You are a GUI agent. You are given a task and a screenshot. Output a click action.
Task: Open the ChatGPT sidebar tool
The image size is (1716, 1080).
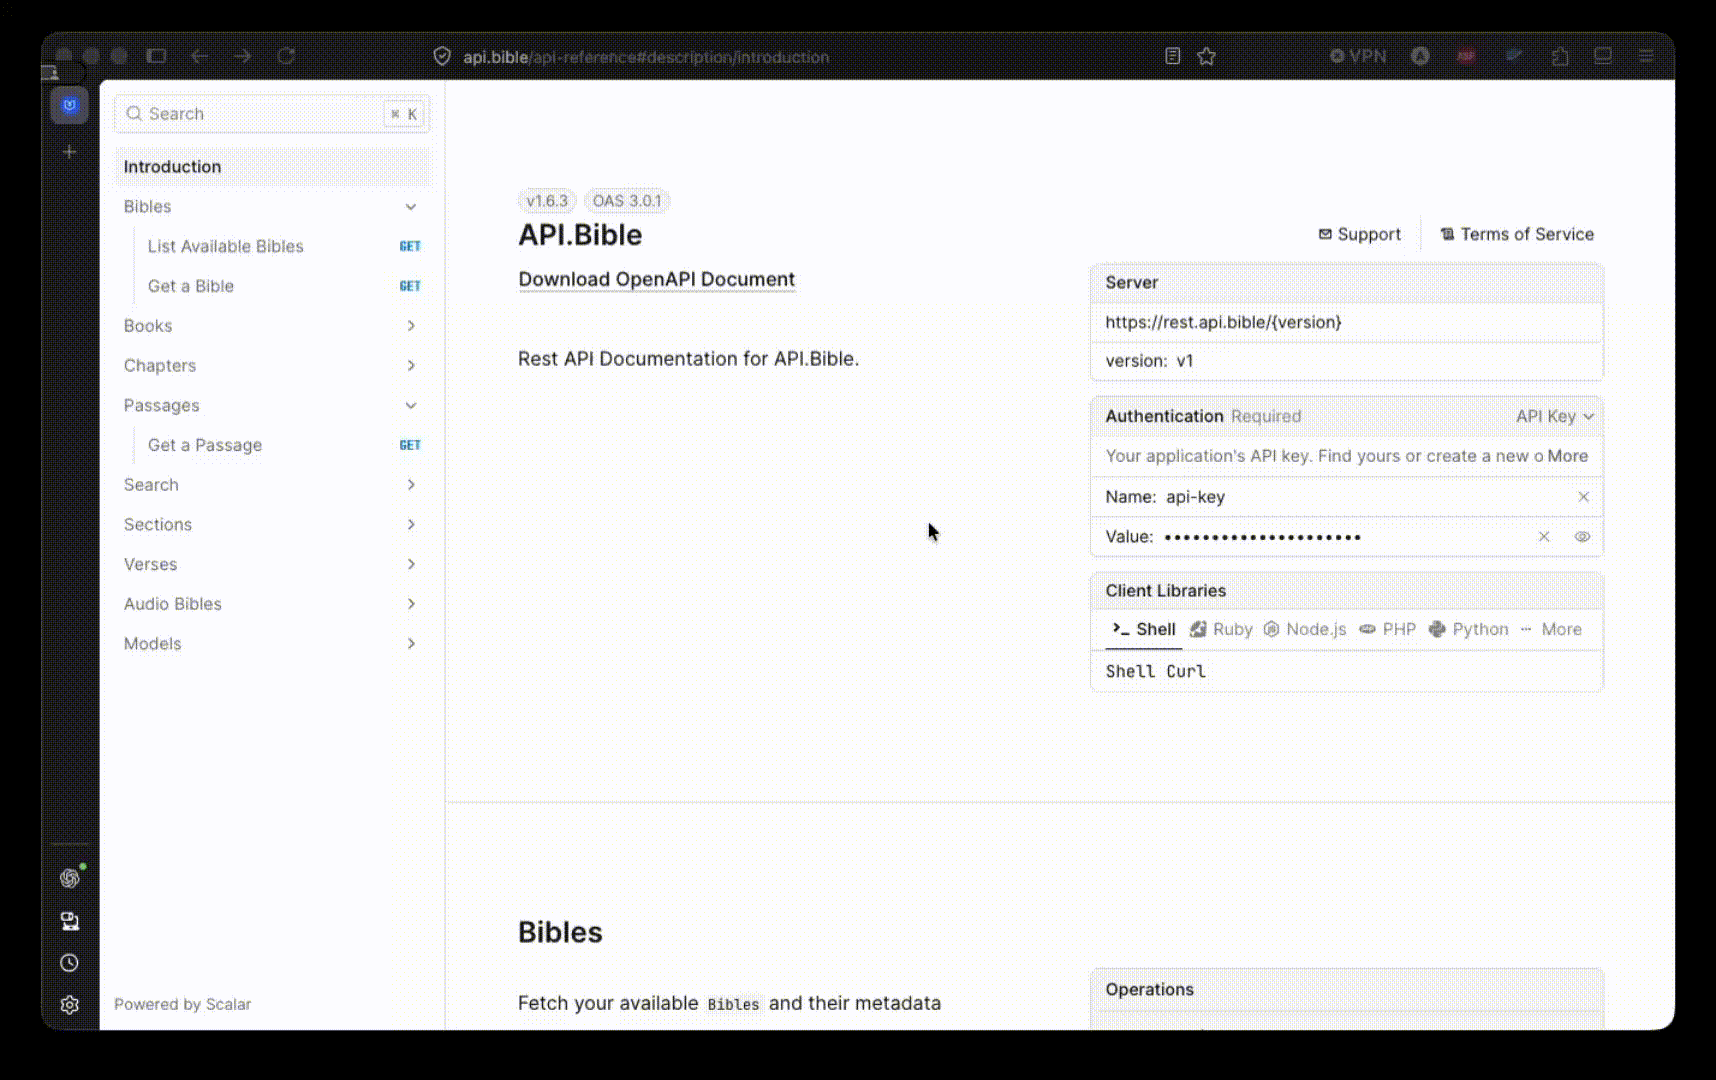(69, 878)
